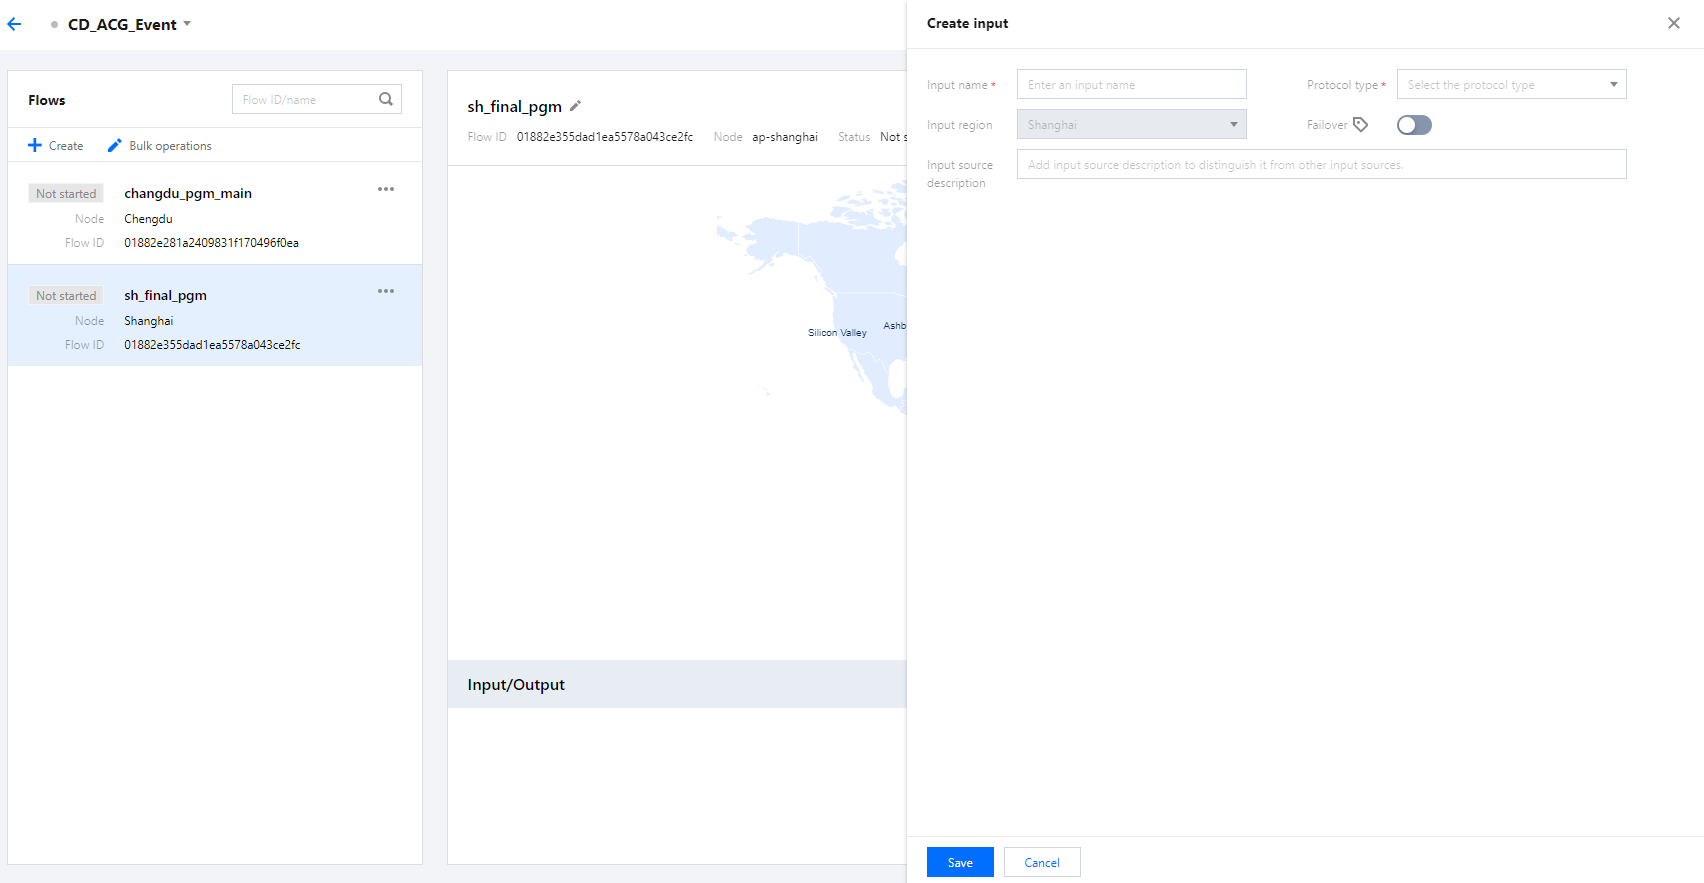Open more options for sh_final_pgm flow
The width and height of the screenshot is (1704, 883).
(x=386, y=291)
